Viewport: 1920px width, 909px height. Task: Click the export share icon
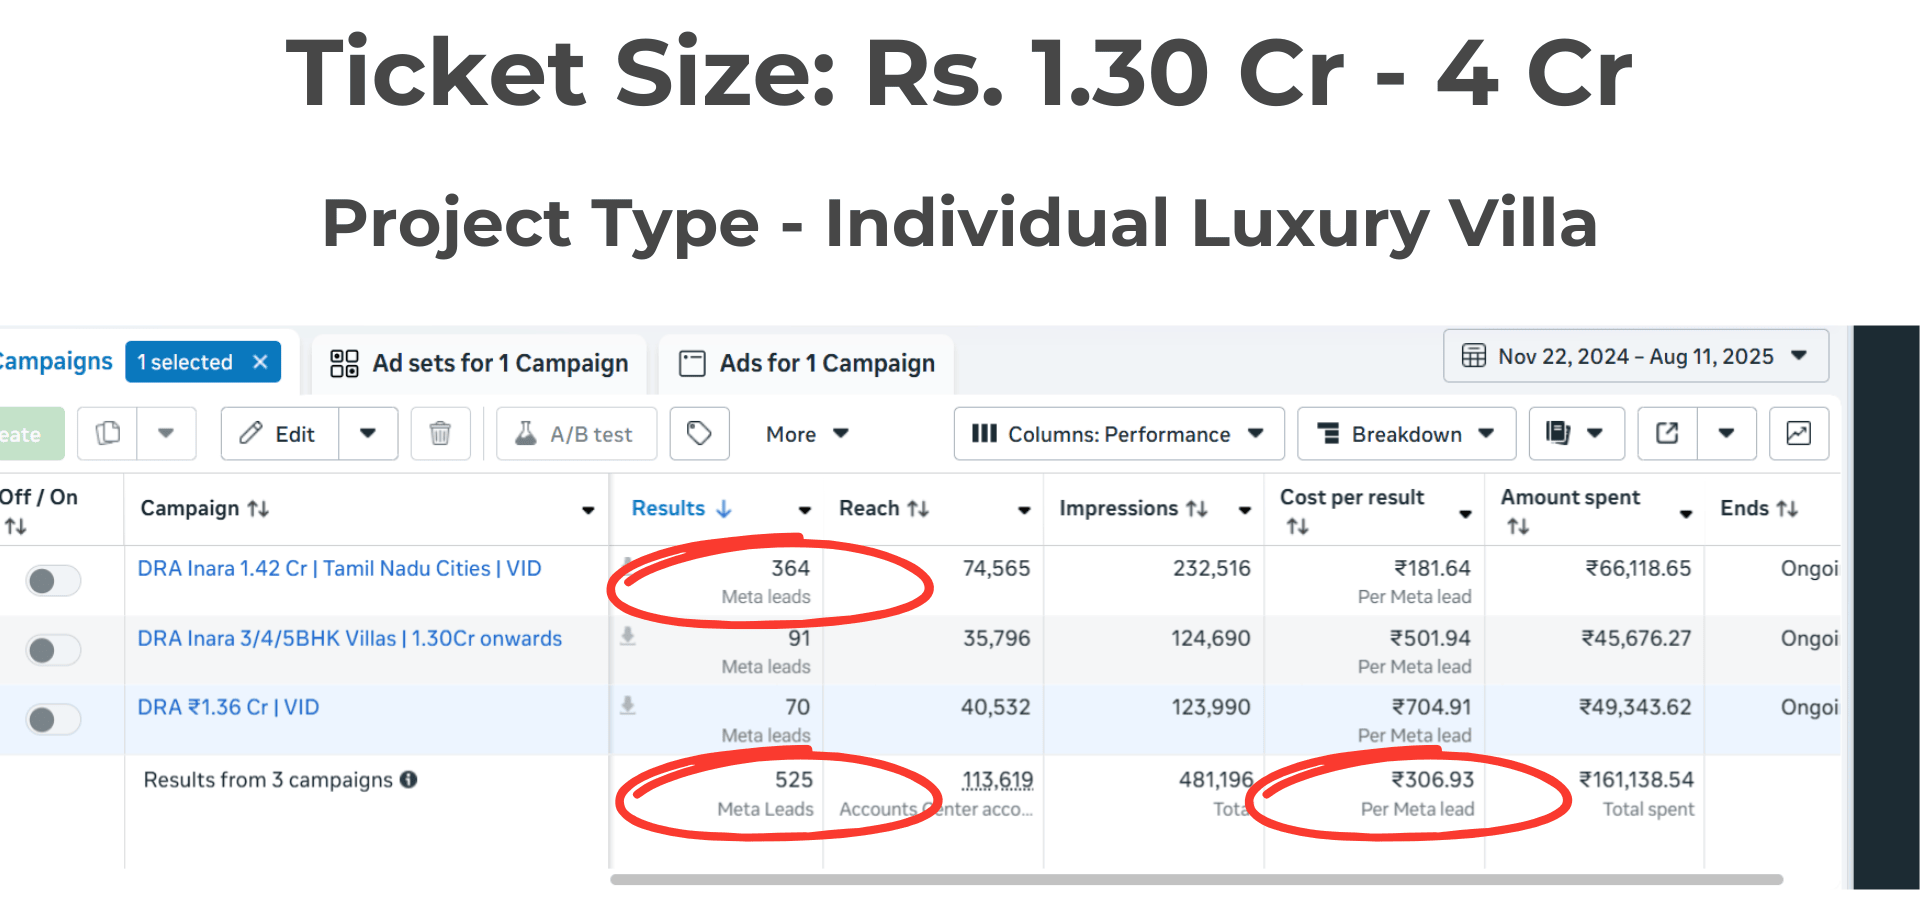1667,434
